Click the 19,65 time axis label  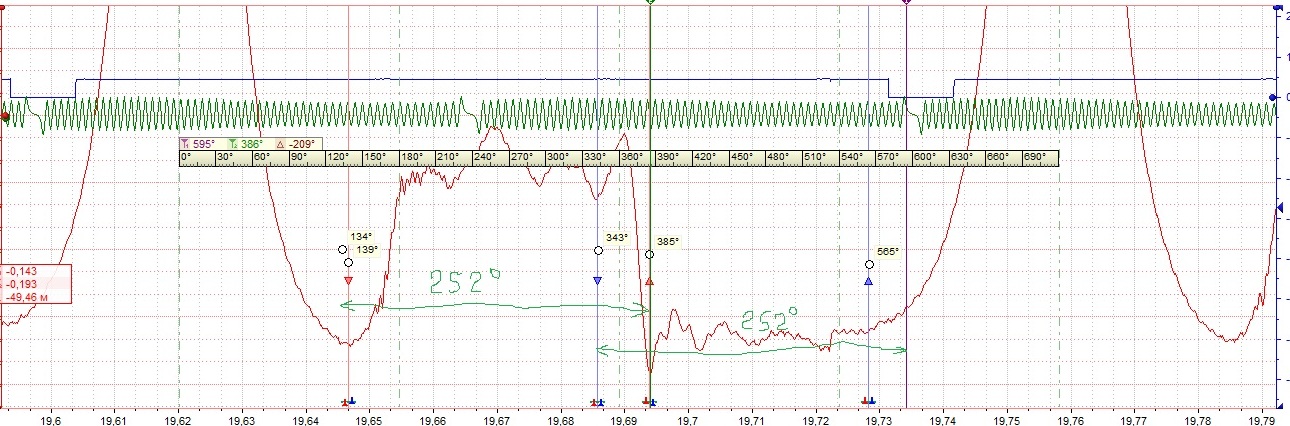369,420
